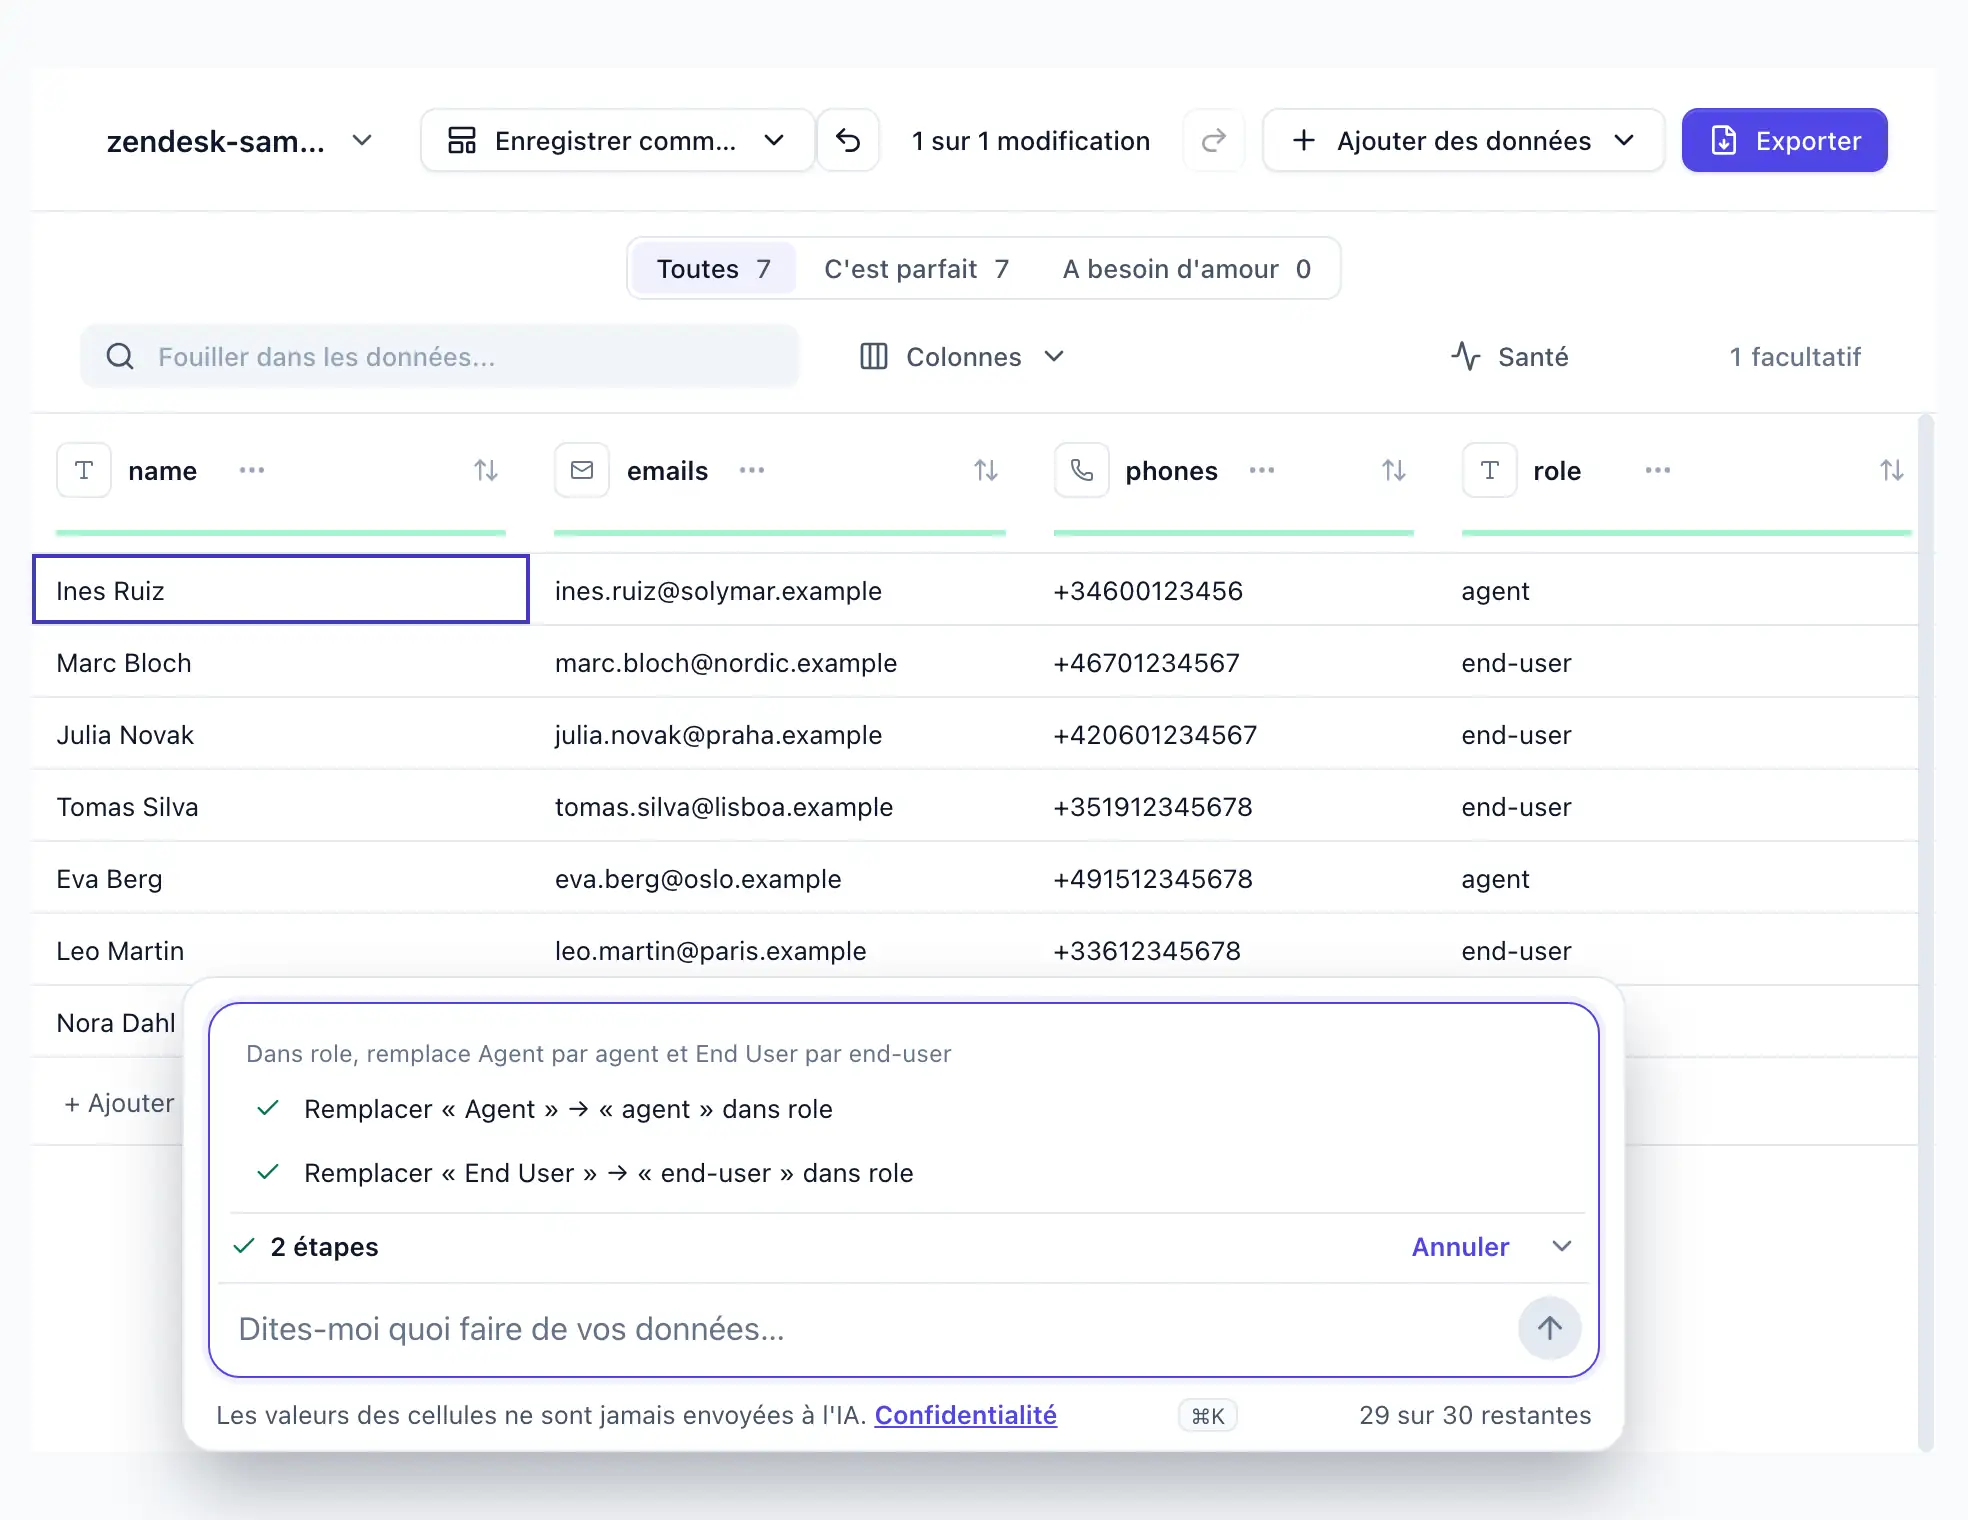The width and height of the screenshot is (1968, 1520).
Task: Sort by the role column
Action: [1891, 470]
